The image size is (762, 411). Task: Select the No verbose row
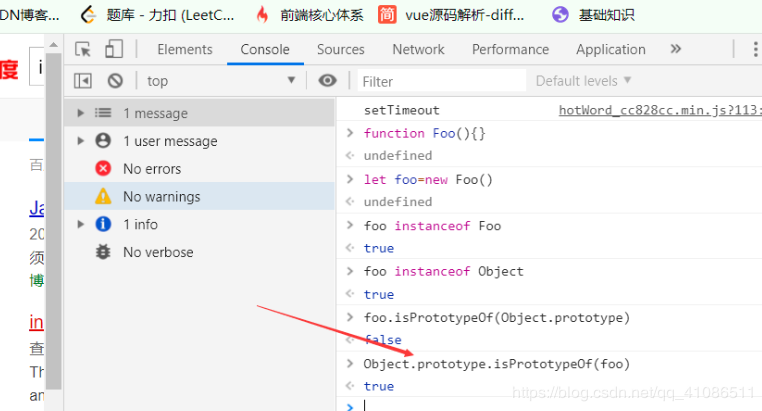[x=199, y=252]
